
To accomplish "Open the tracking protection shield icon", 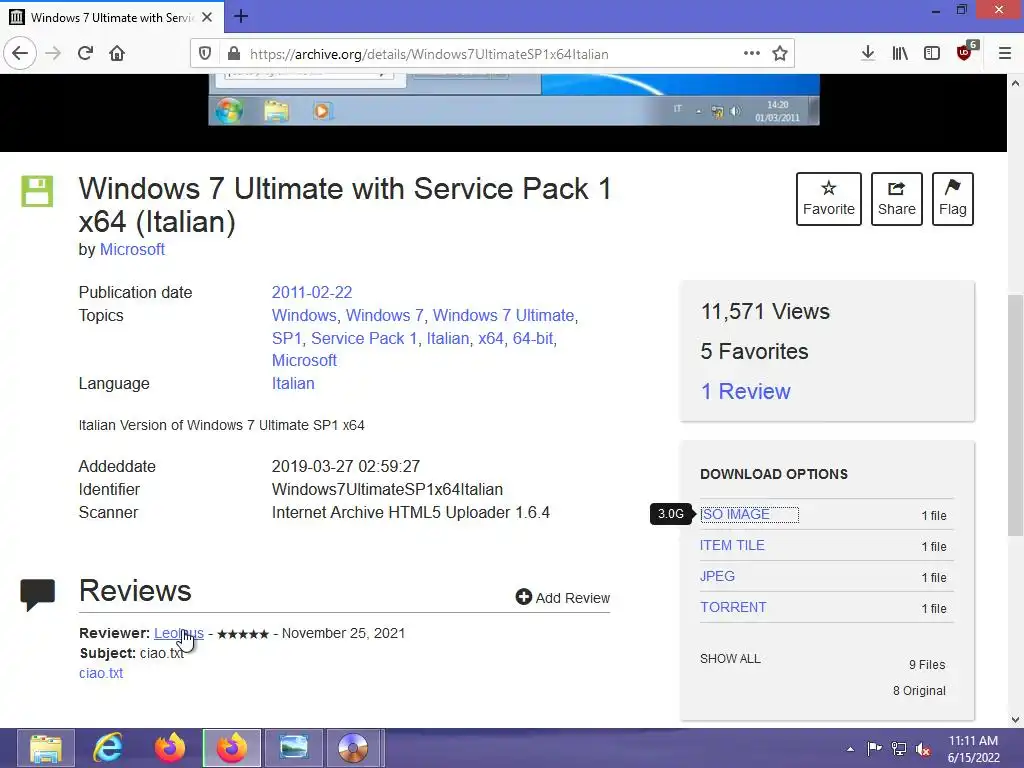I will pos(204,54).
